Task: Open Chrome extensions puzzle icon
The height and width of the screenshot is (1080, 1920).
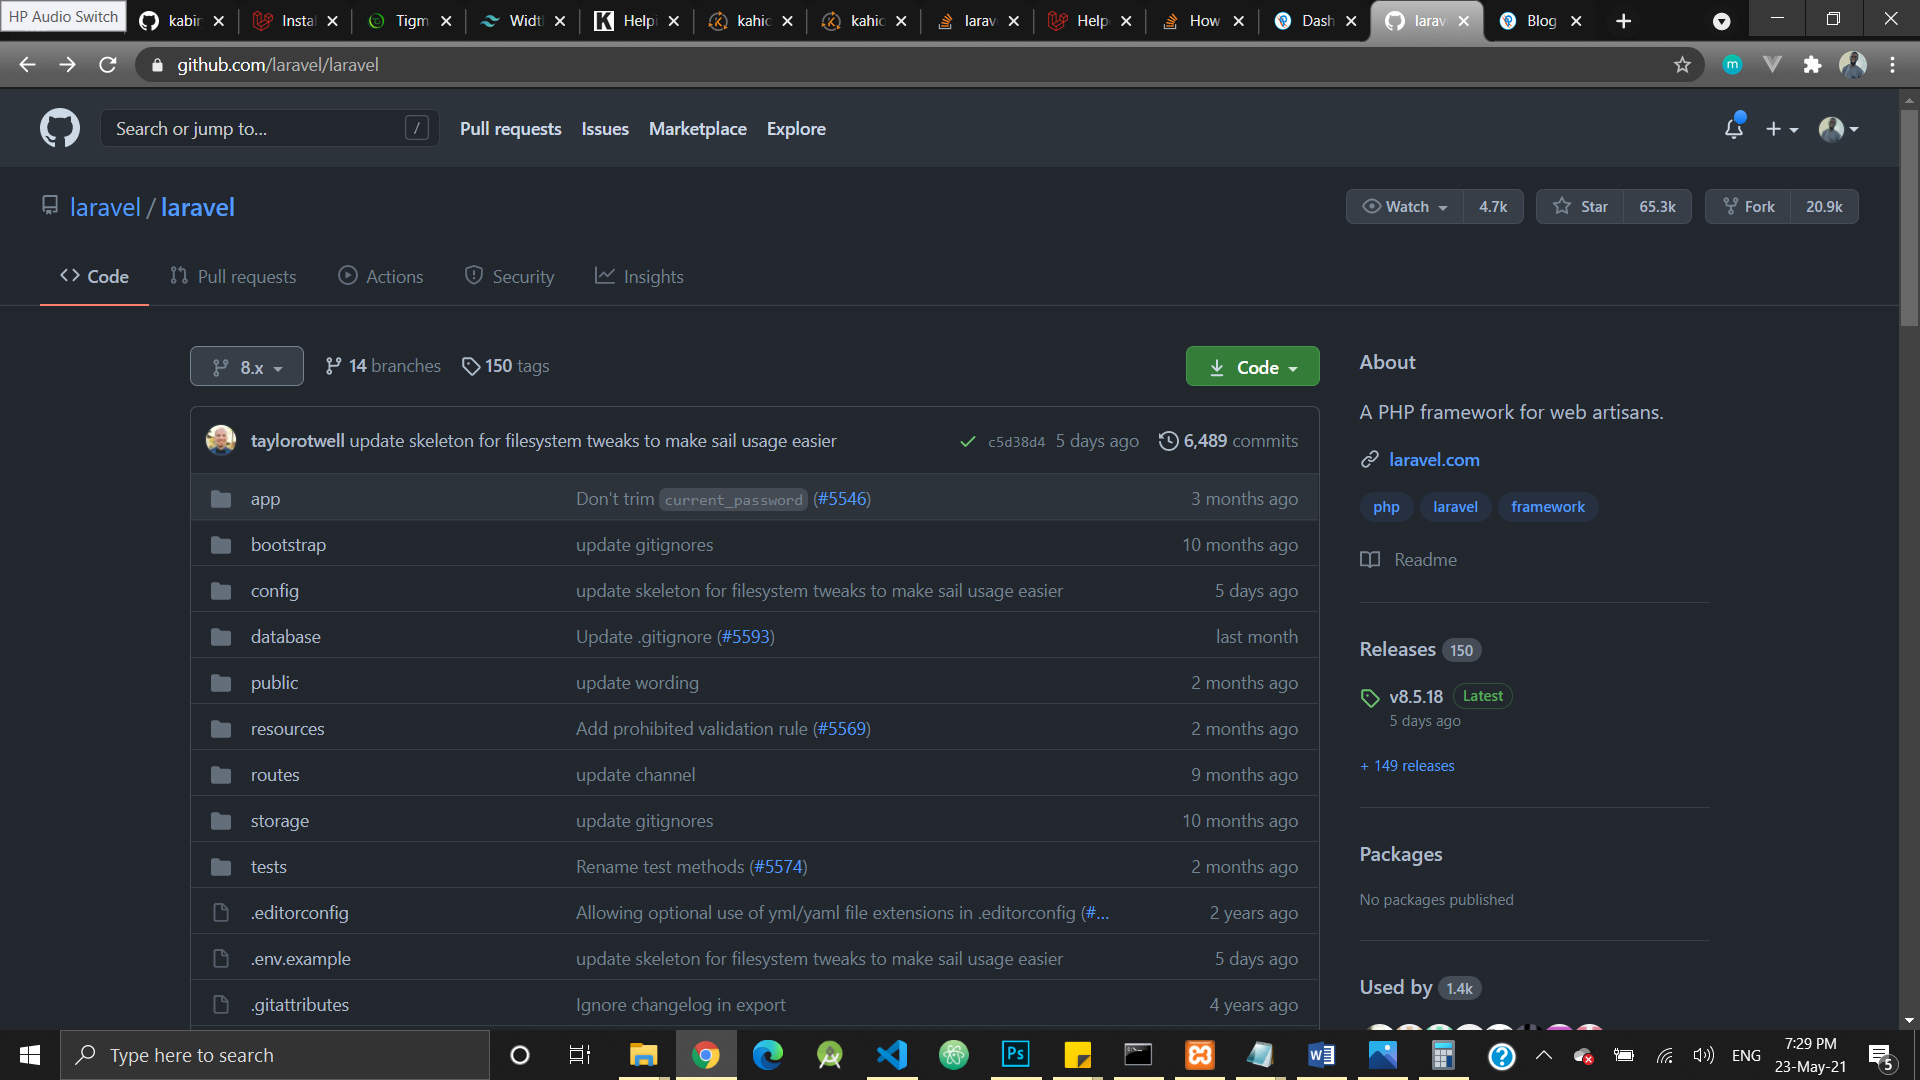Action: click(1812, 65)
